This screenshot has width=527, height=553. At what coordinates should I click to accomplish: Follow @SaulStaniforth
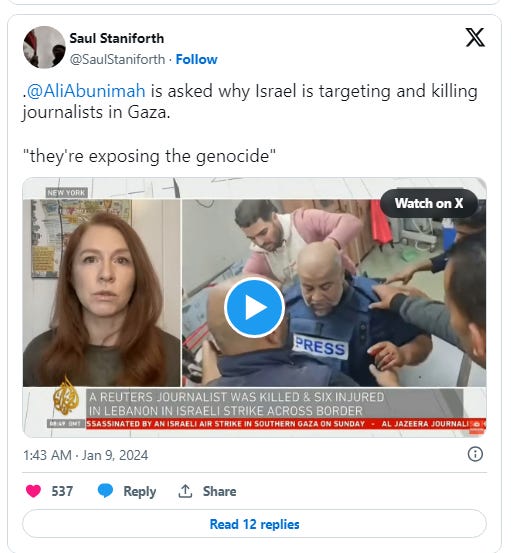click(x=196, y=59)
